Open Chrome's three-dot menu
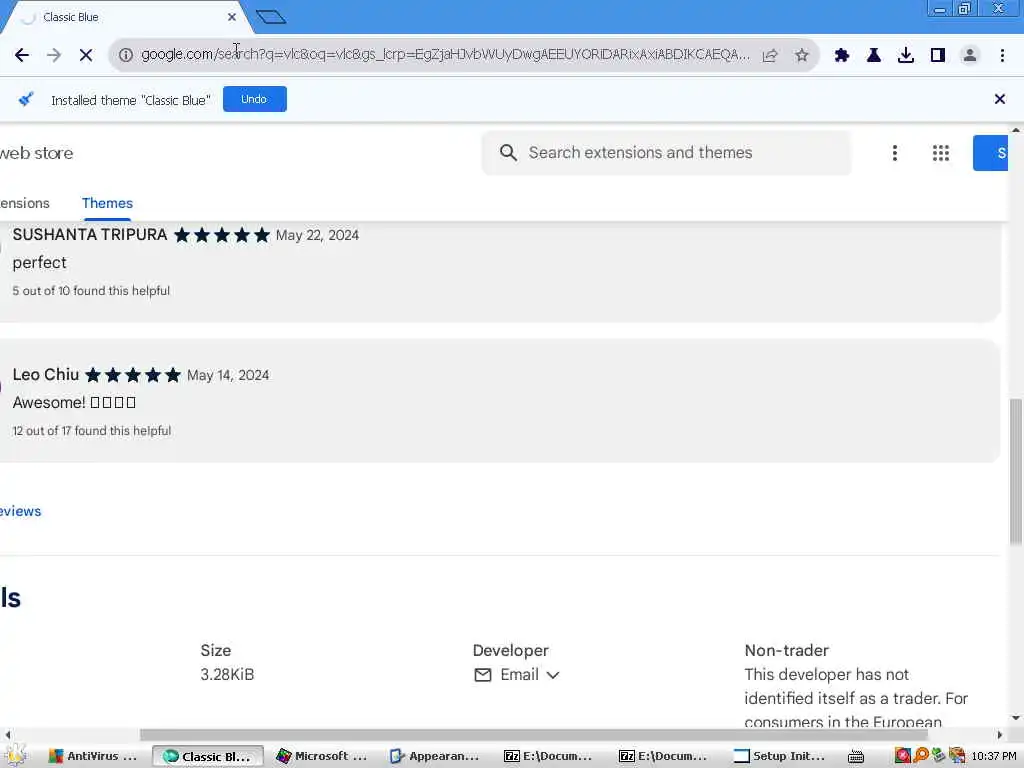The height and width of the screenshot is (768, 1024). 1002,55
